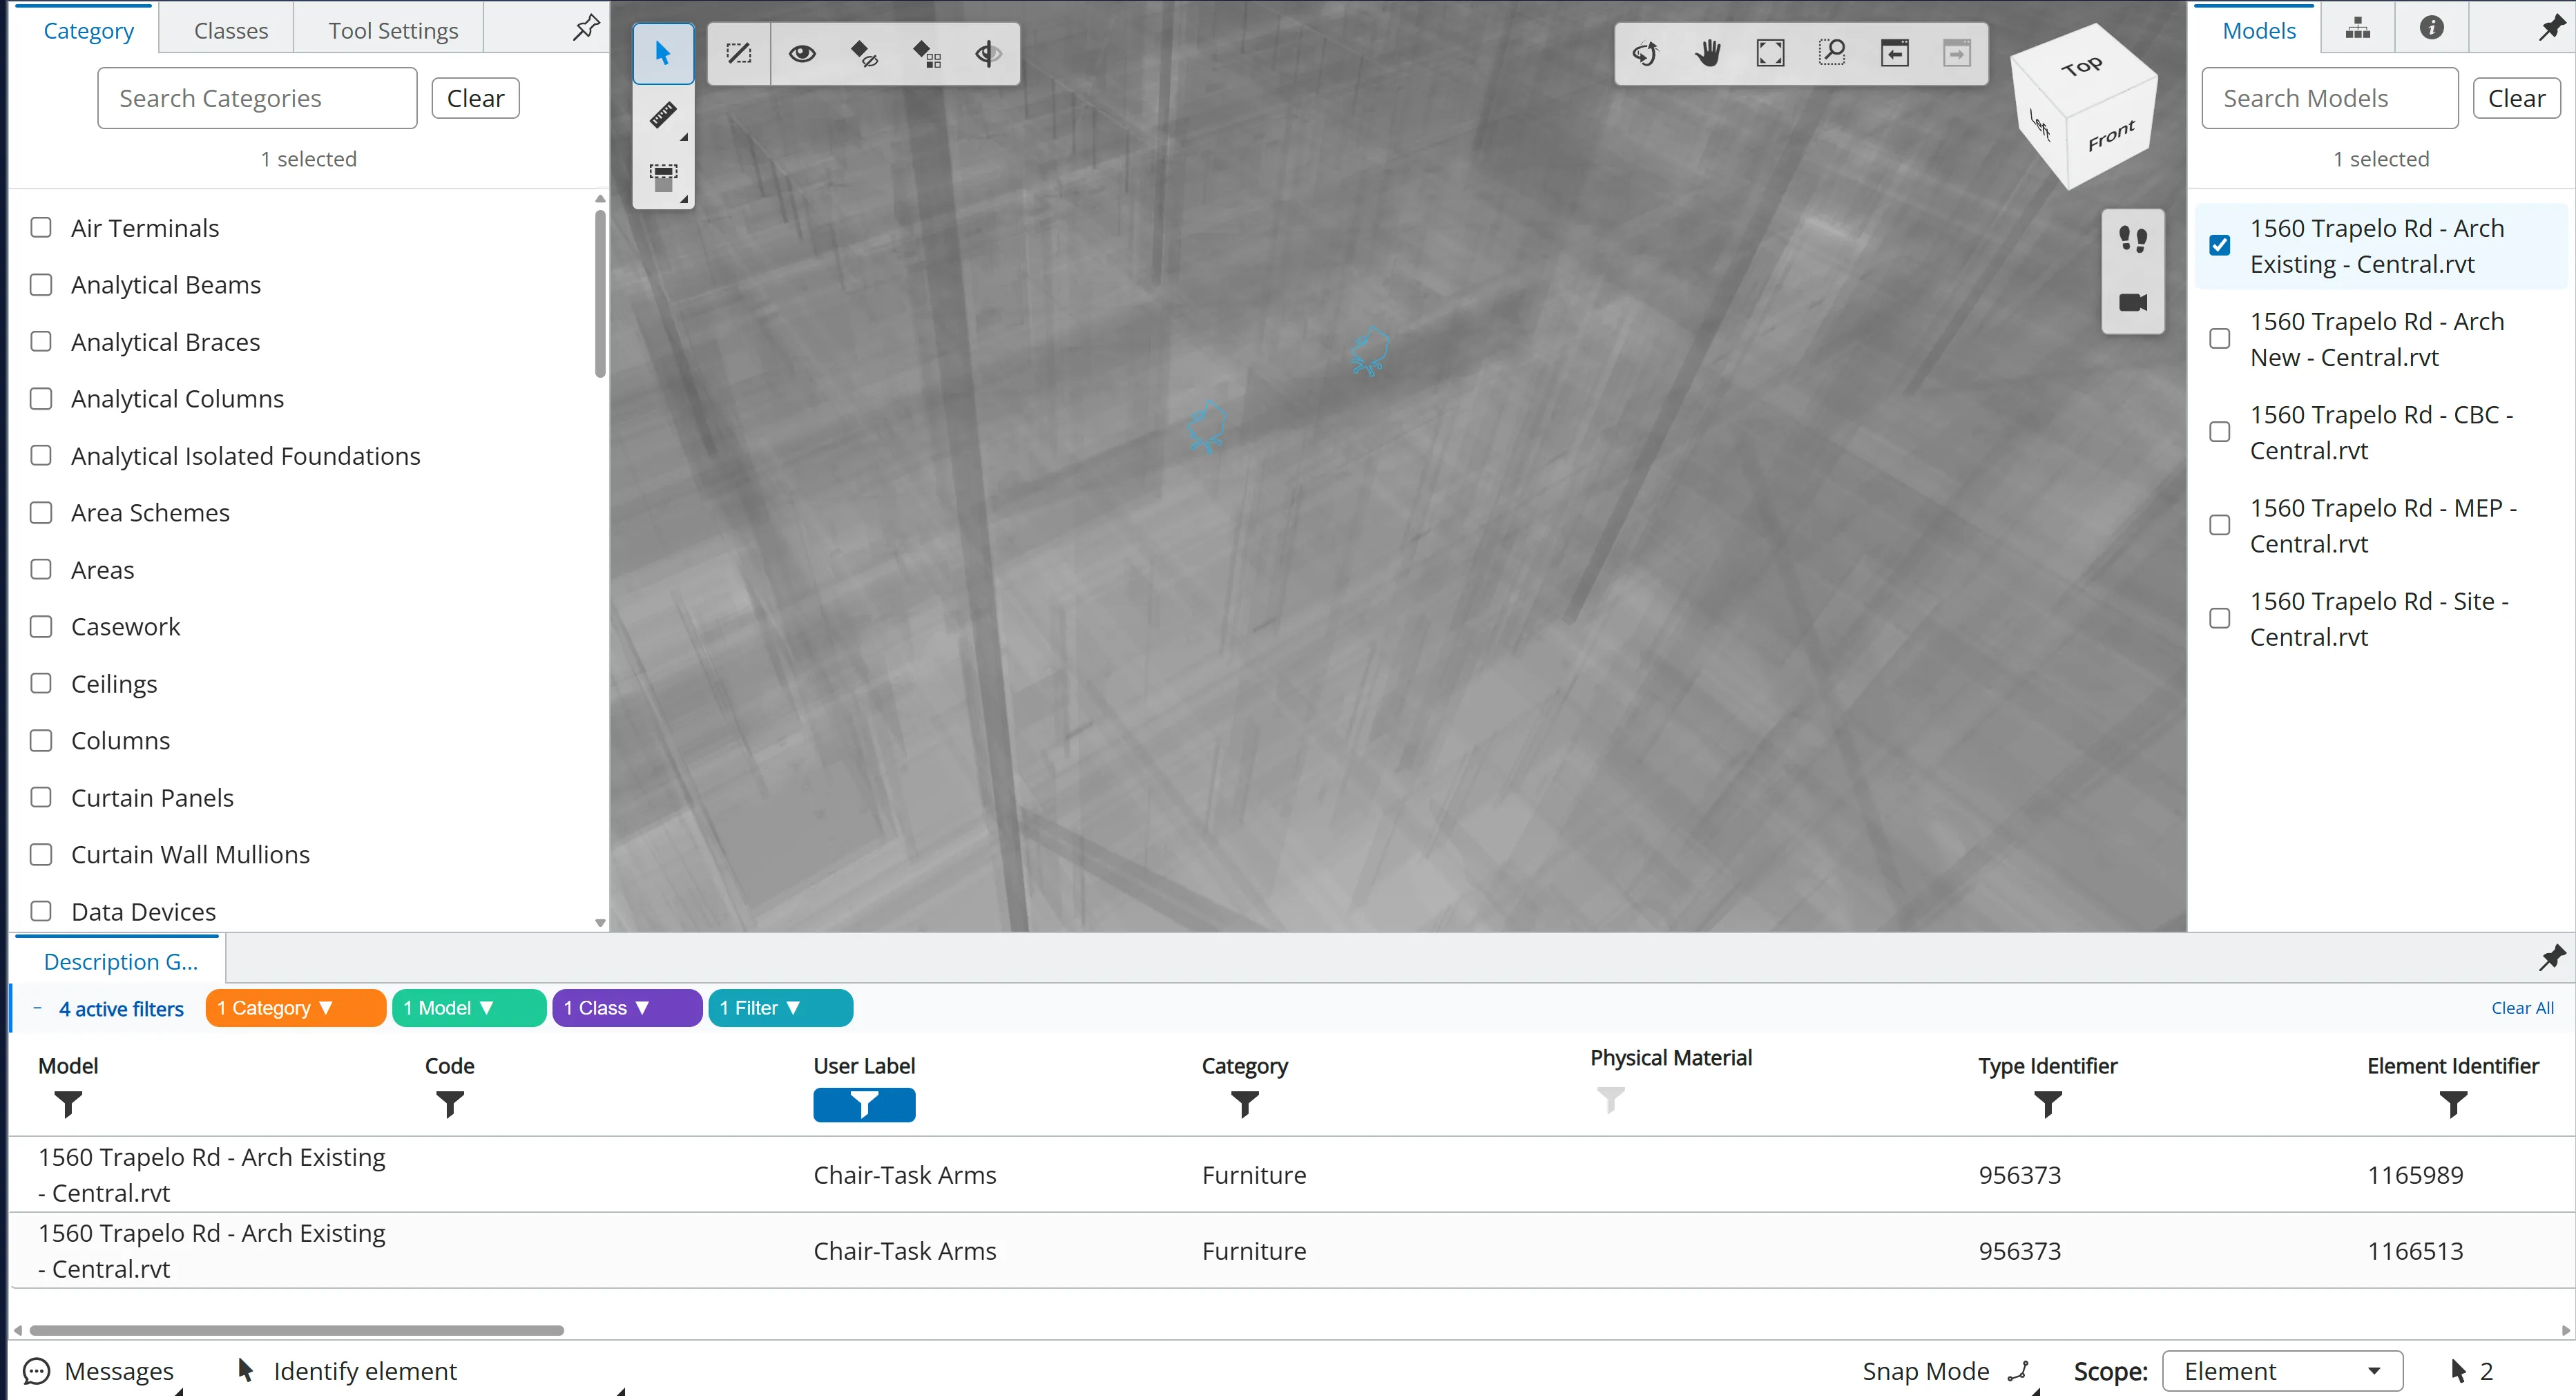The height and width of the screenshot is (1400, 2576).
Task: Activate the pan hand tool
Action: (x=1708, y=53)
